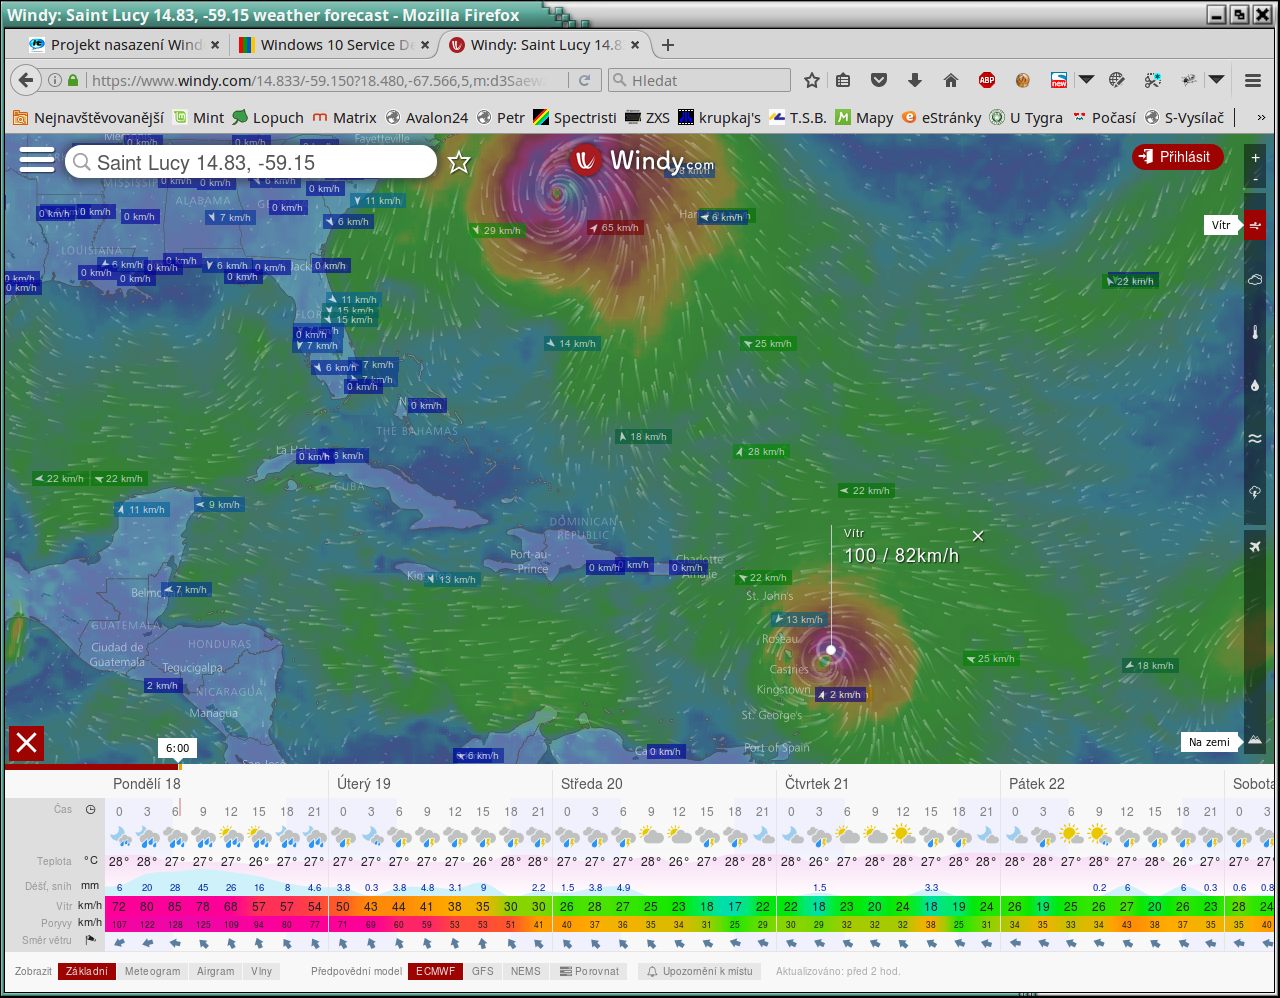Click Hledat search box in Firefox

(700, 80)
